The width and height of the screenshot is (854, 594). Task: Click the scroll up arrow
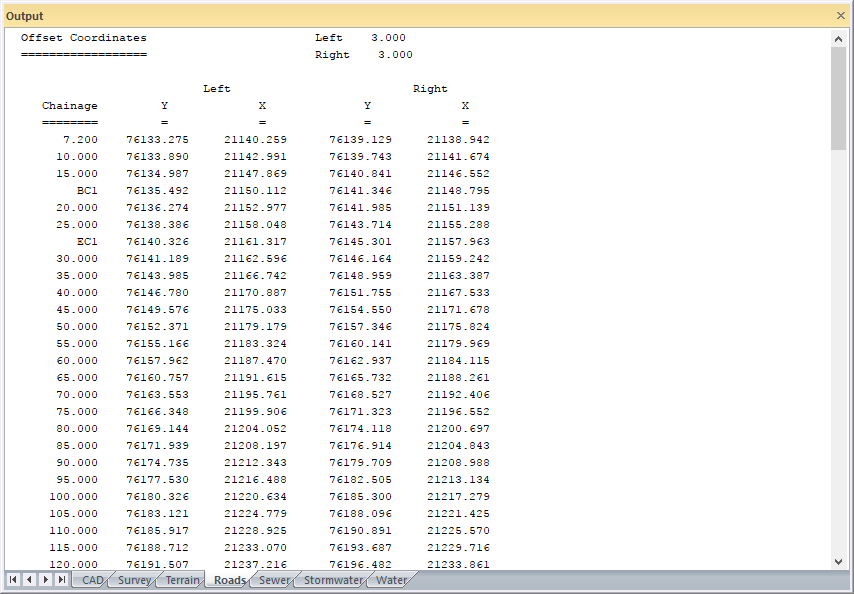[x=839, y=38]
